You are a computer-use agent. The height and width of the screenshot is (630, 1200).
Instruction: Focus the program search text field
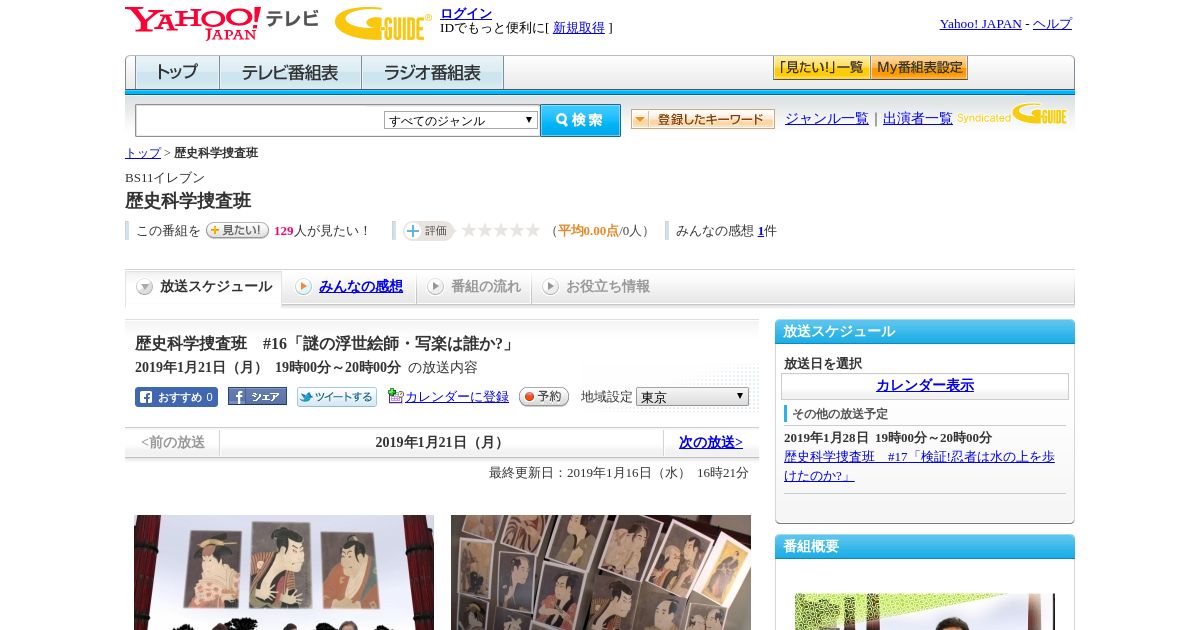[x=260, y=121]
